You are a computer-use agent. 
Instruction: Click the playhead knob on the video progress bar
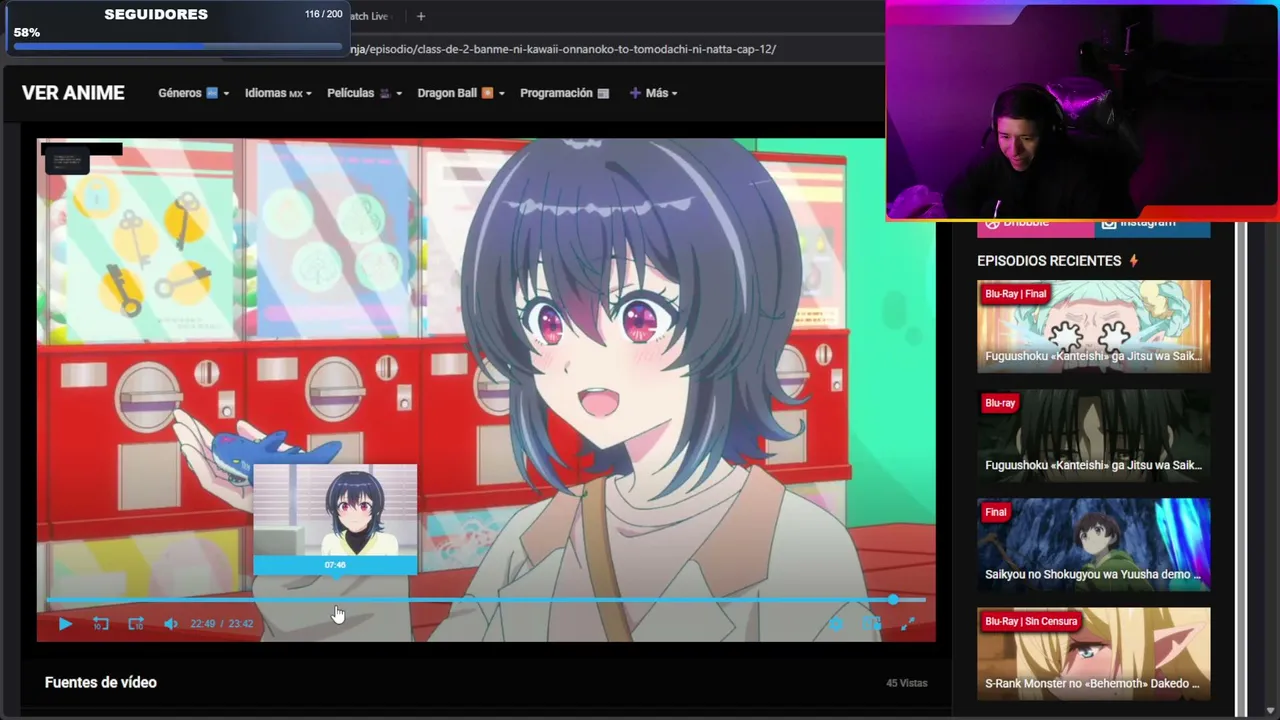pyautogui.click(x=893, y=600)
